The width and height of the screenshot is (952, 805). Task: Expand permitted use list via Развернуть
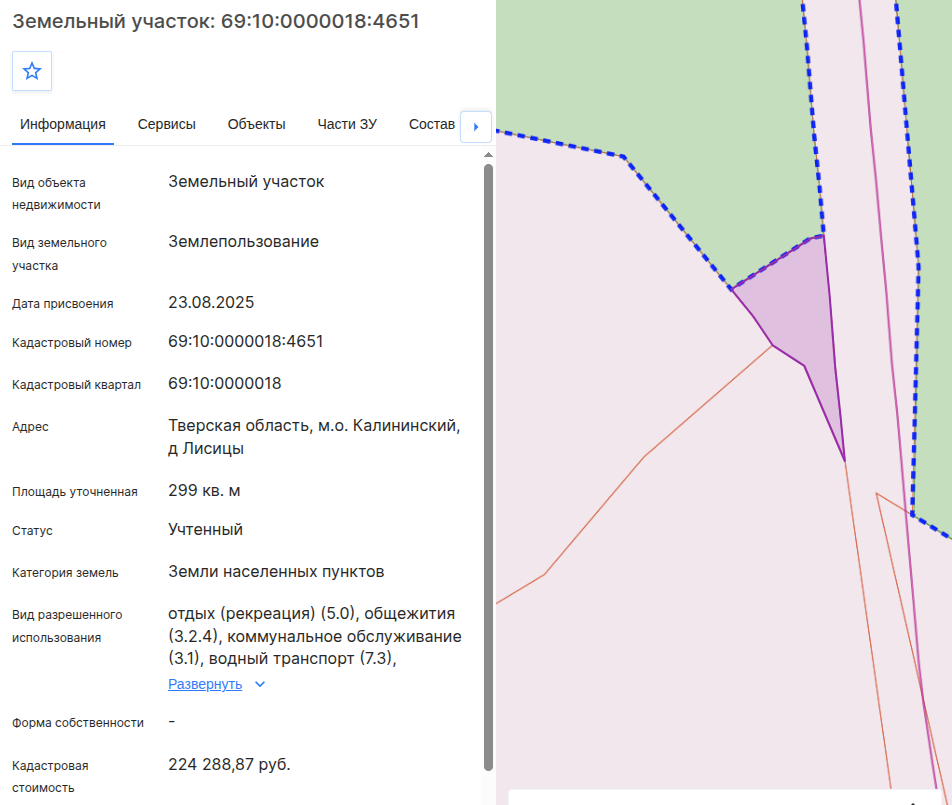tap(205, 684)
